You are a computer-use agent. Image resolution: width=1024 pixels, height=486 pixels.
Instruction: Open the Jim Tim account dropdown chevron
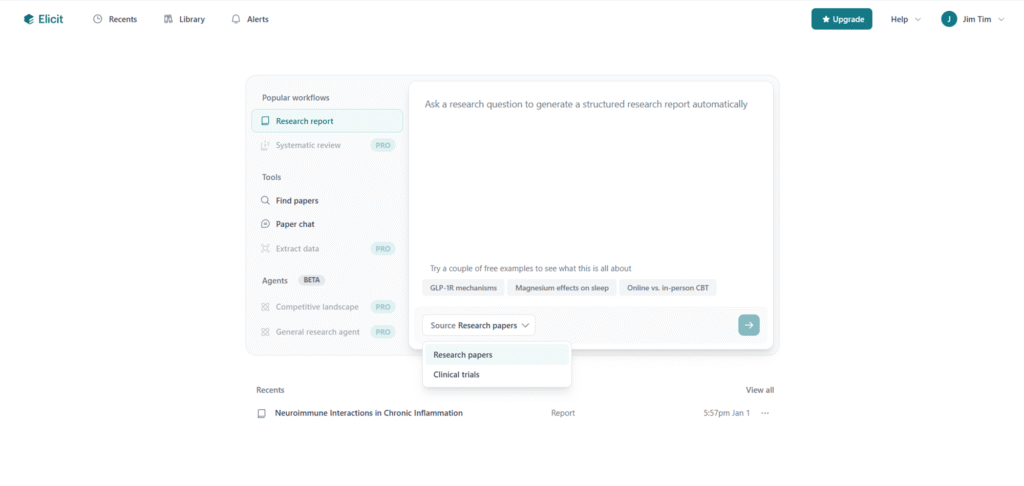click(1001, 19)
